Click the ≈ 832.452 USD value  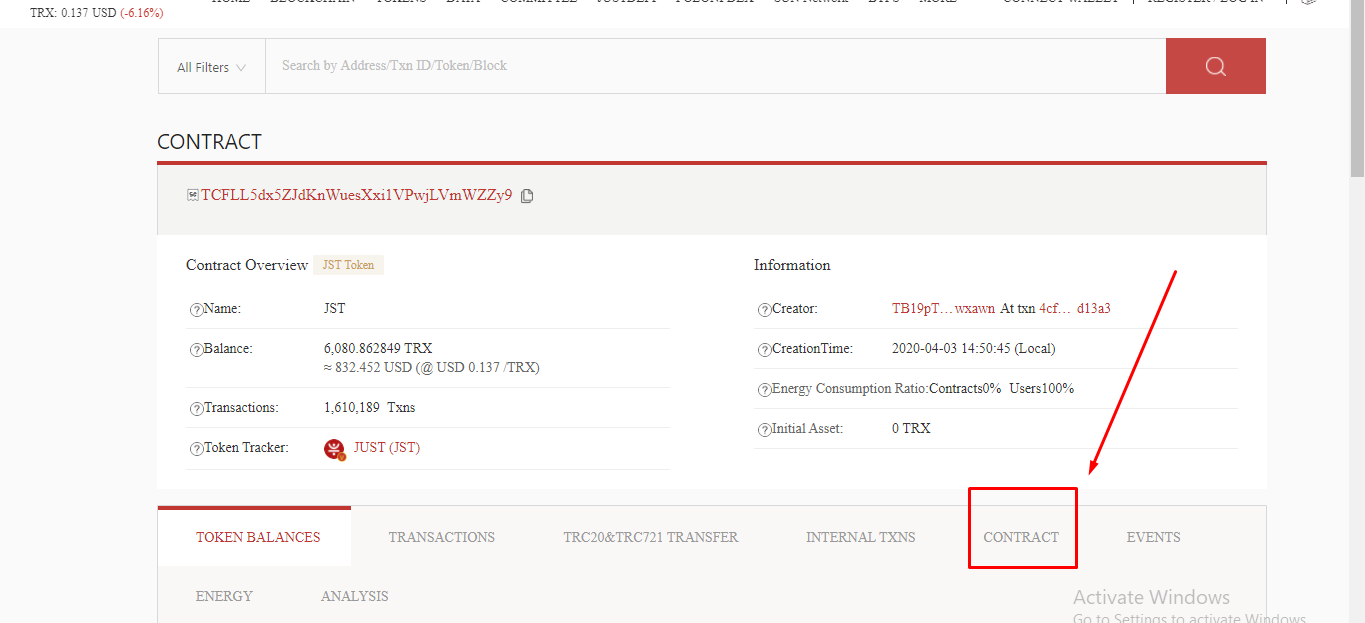coord(431,367)
